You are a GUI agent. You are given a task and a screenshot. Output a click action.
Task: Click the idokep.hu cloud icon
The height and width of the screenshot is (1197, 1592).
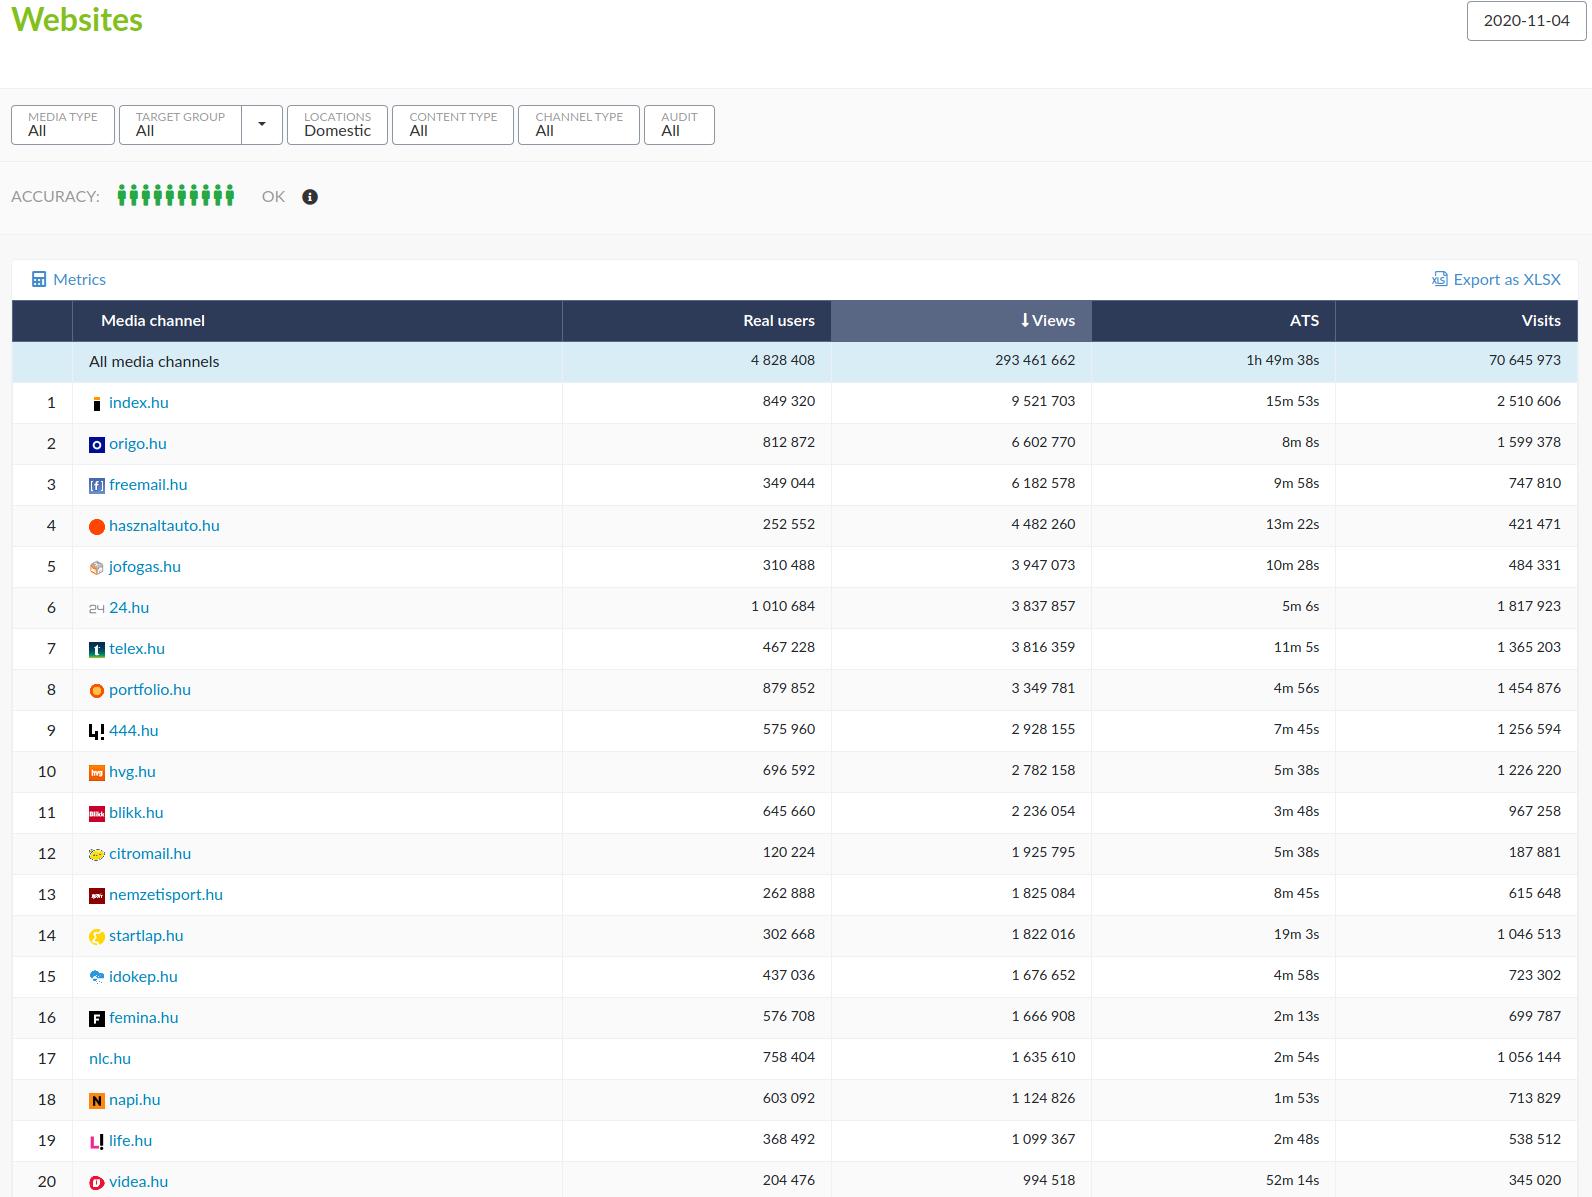point(97,978)
